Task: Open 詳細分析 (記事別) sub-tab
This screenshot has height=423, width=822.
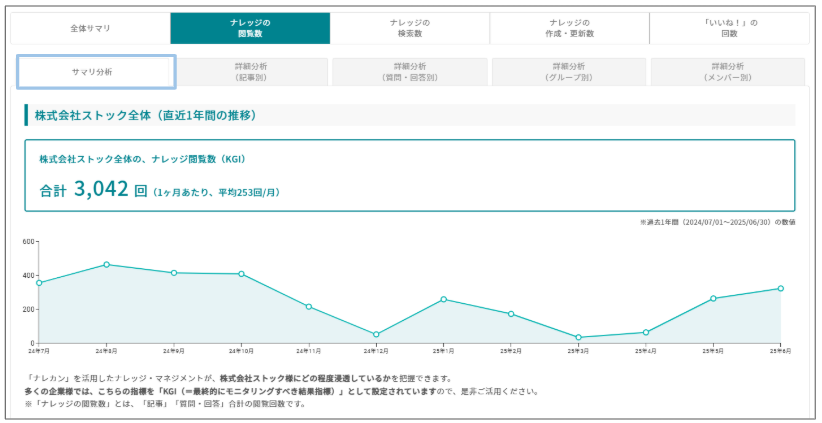Action: tap(251, 72)
